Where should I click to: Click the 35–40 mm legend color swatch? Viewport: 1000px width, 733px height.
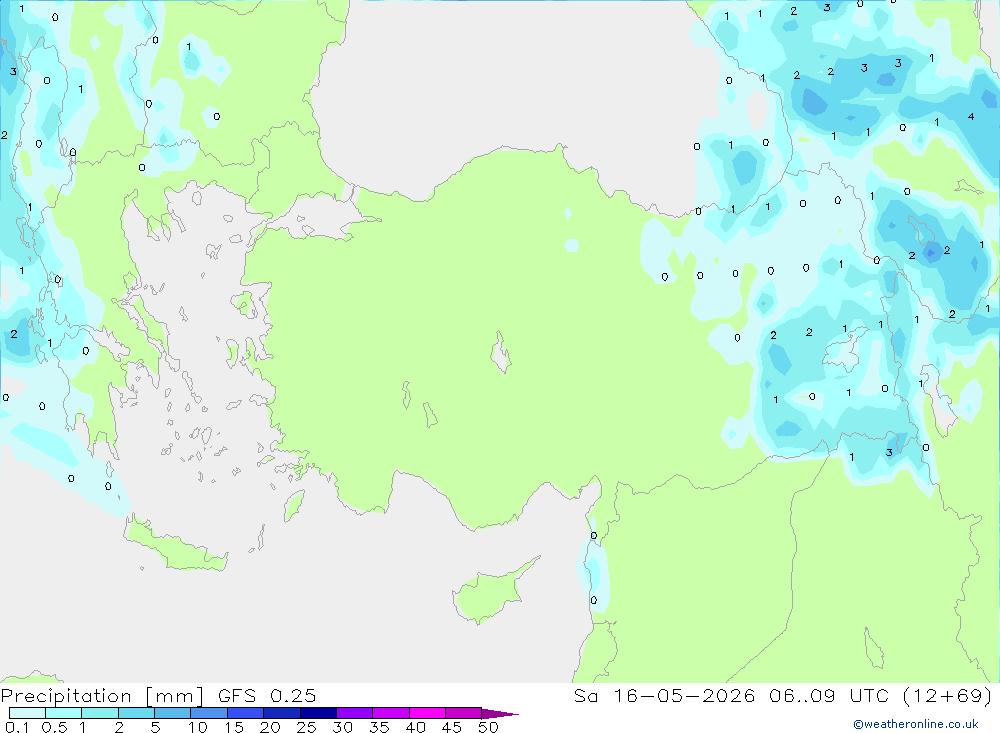coord(391,713)
